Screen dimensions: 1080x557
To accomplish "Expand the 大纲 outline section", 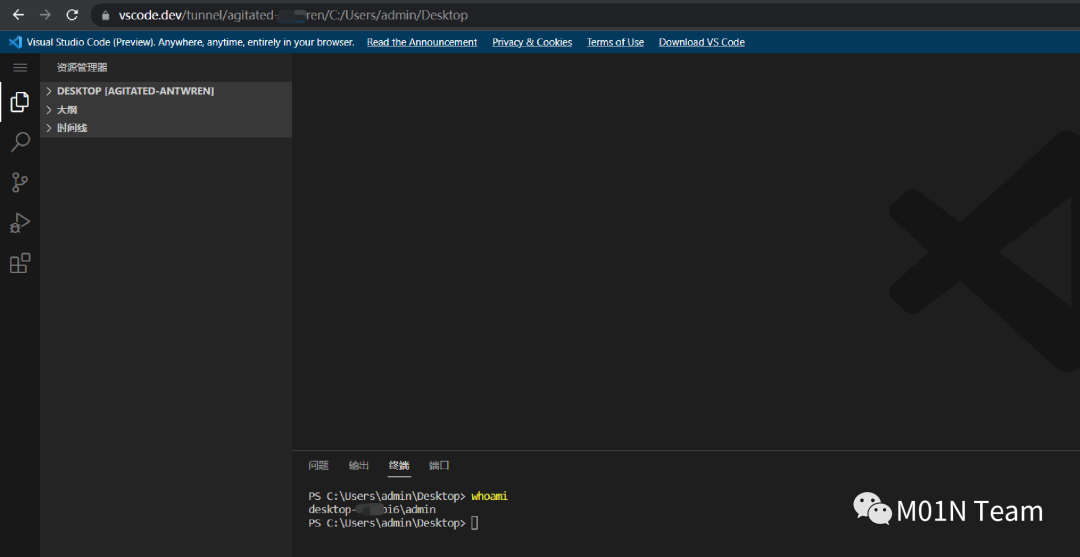I will pos(166,109).
